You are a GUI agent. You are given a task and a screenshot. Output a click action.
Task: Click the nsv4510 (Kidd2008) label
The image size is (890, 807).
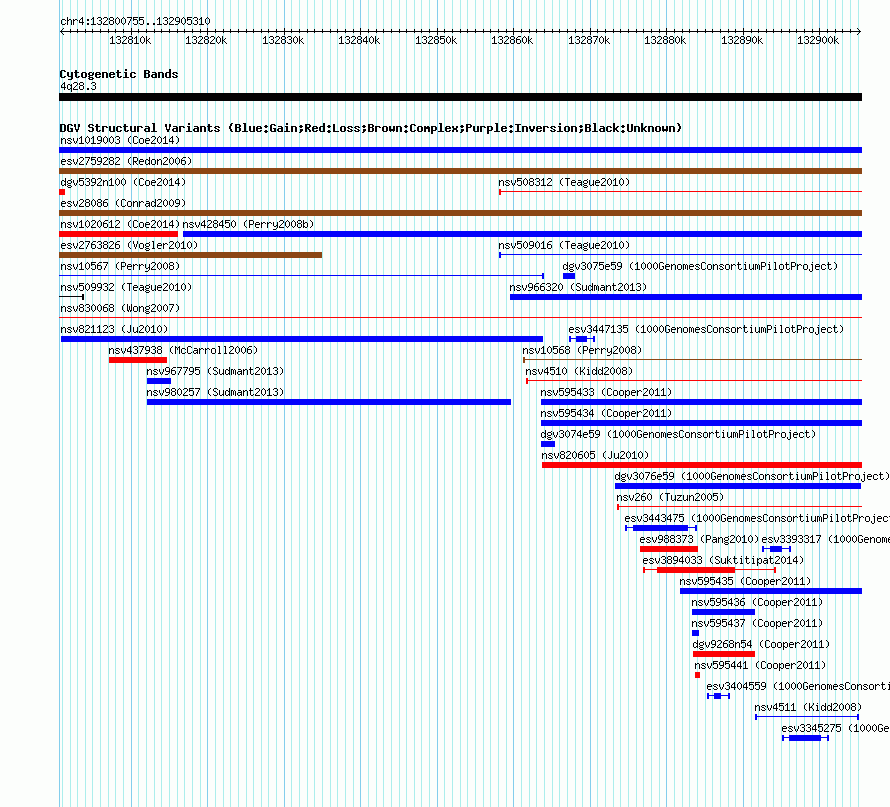coord(579,371)
